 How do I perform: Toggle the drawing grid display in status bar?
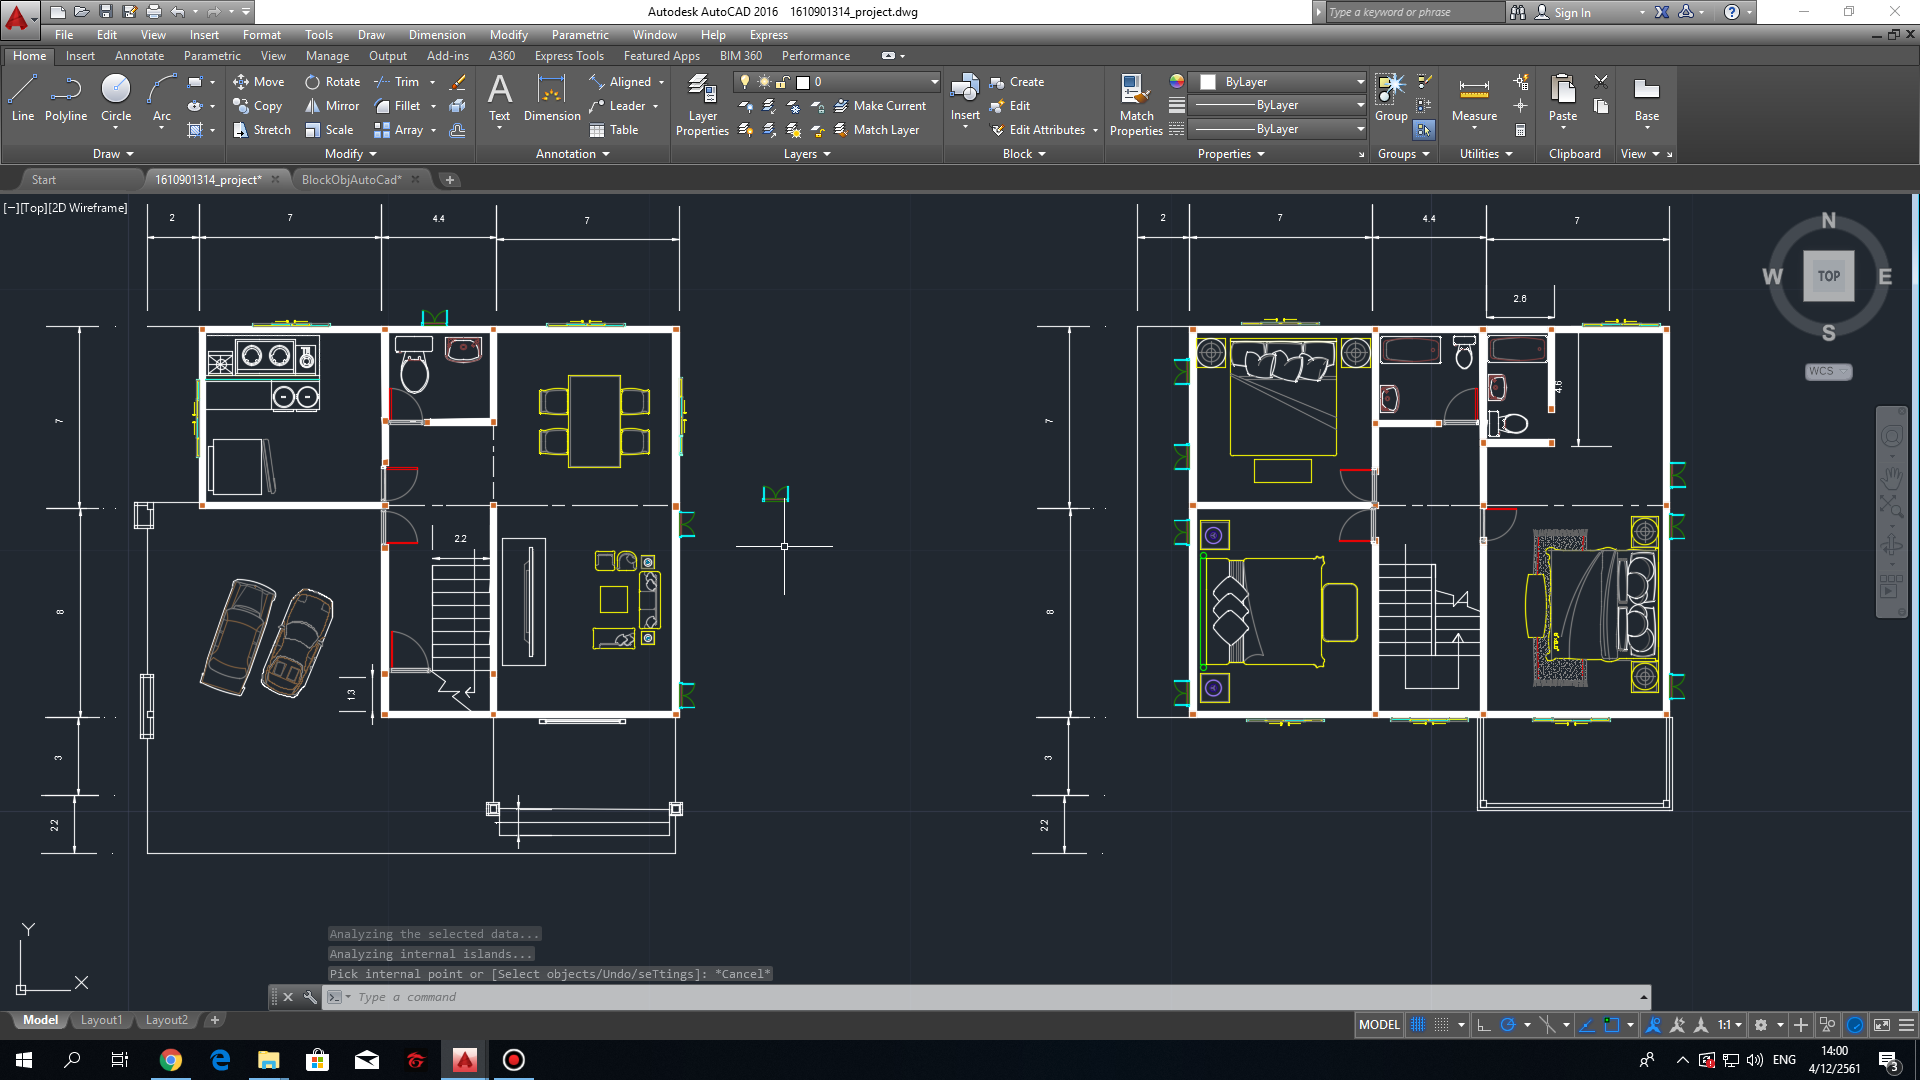[1418, 1025]
